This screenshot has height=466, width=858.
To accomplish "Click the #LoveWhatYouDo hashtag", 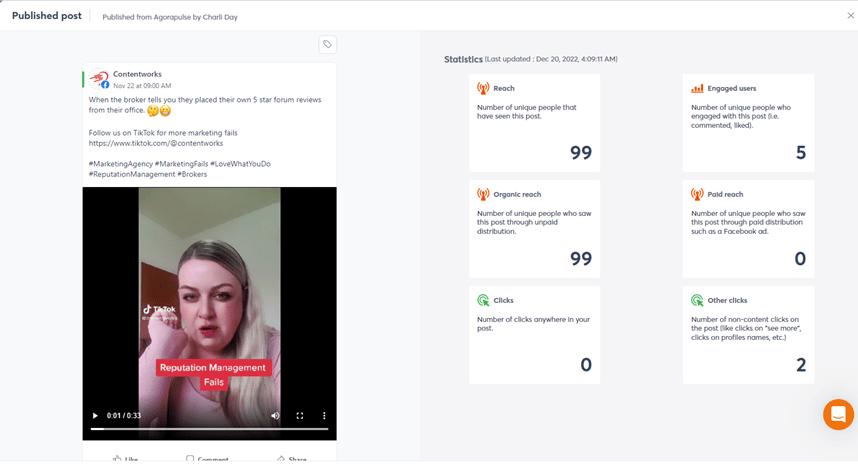I will click(x=240, y=164).
